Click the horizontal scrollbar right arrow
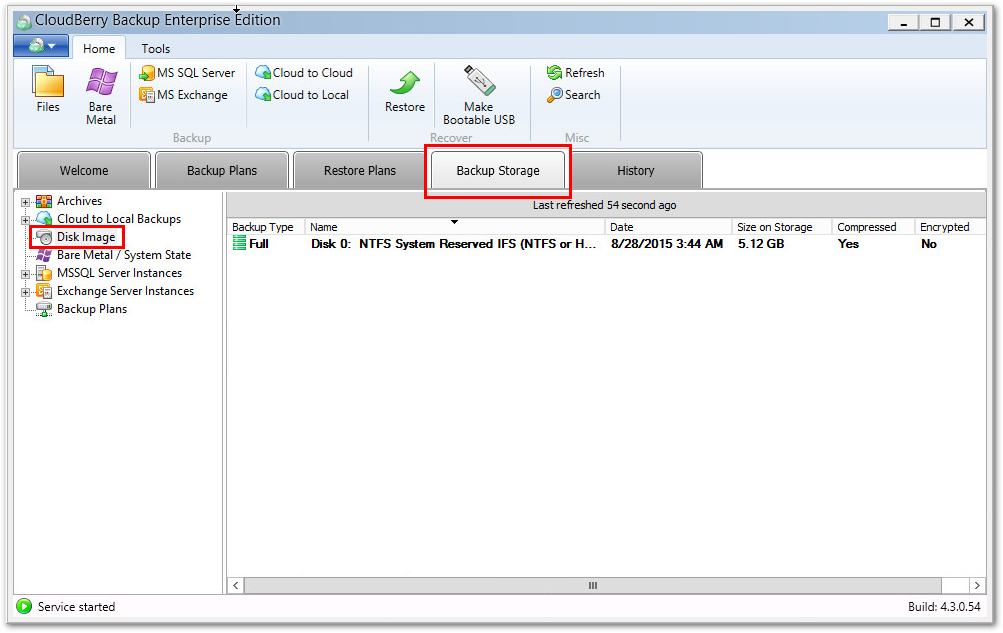 click(x=975, y=585)
